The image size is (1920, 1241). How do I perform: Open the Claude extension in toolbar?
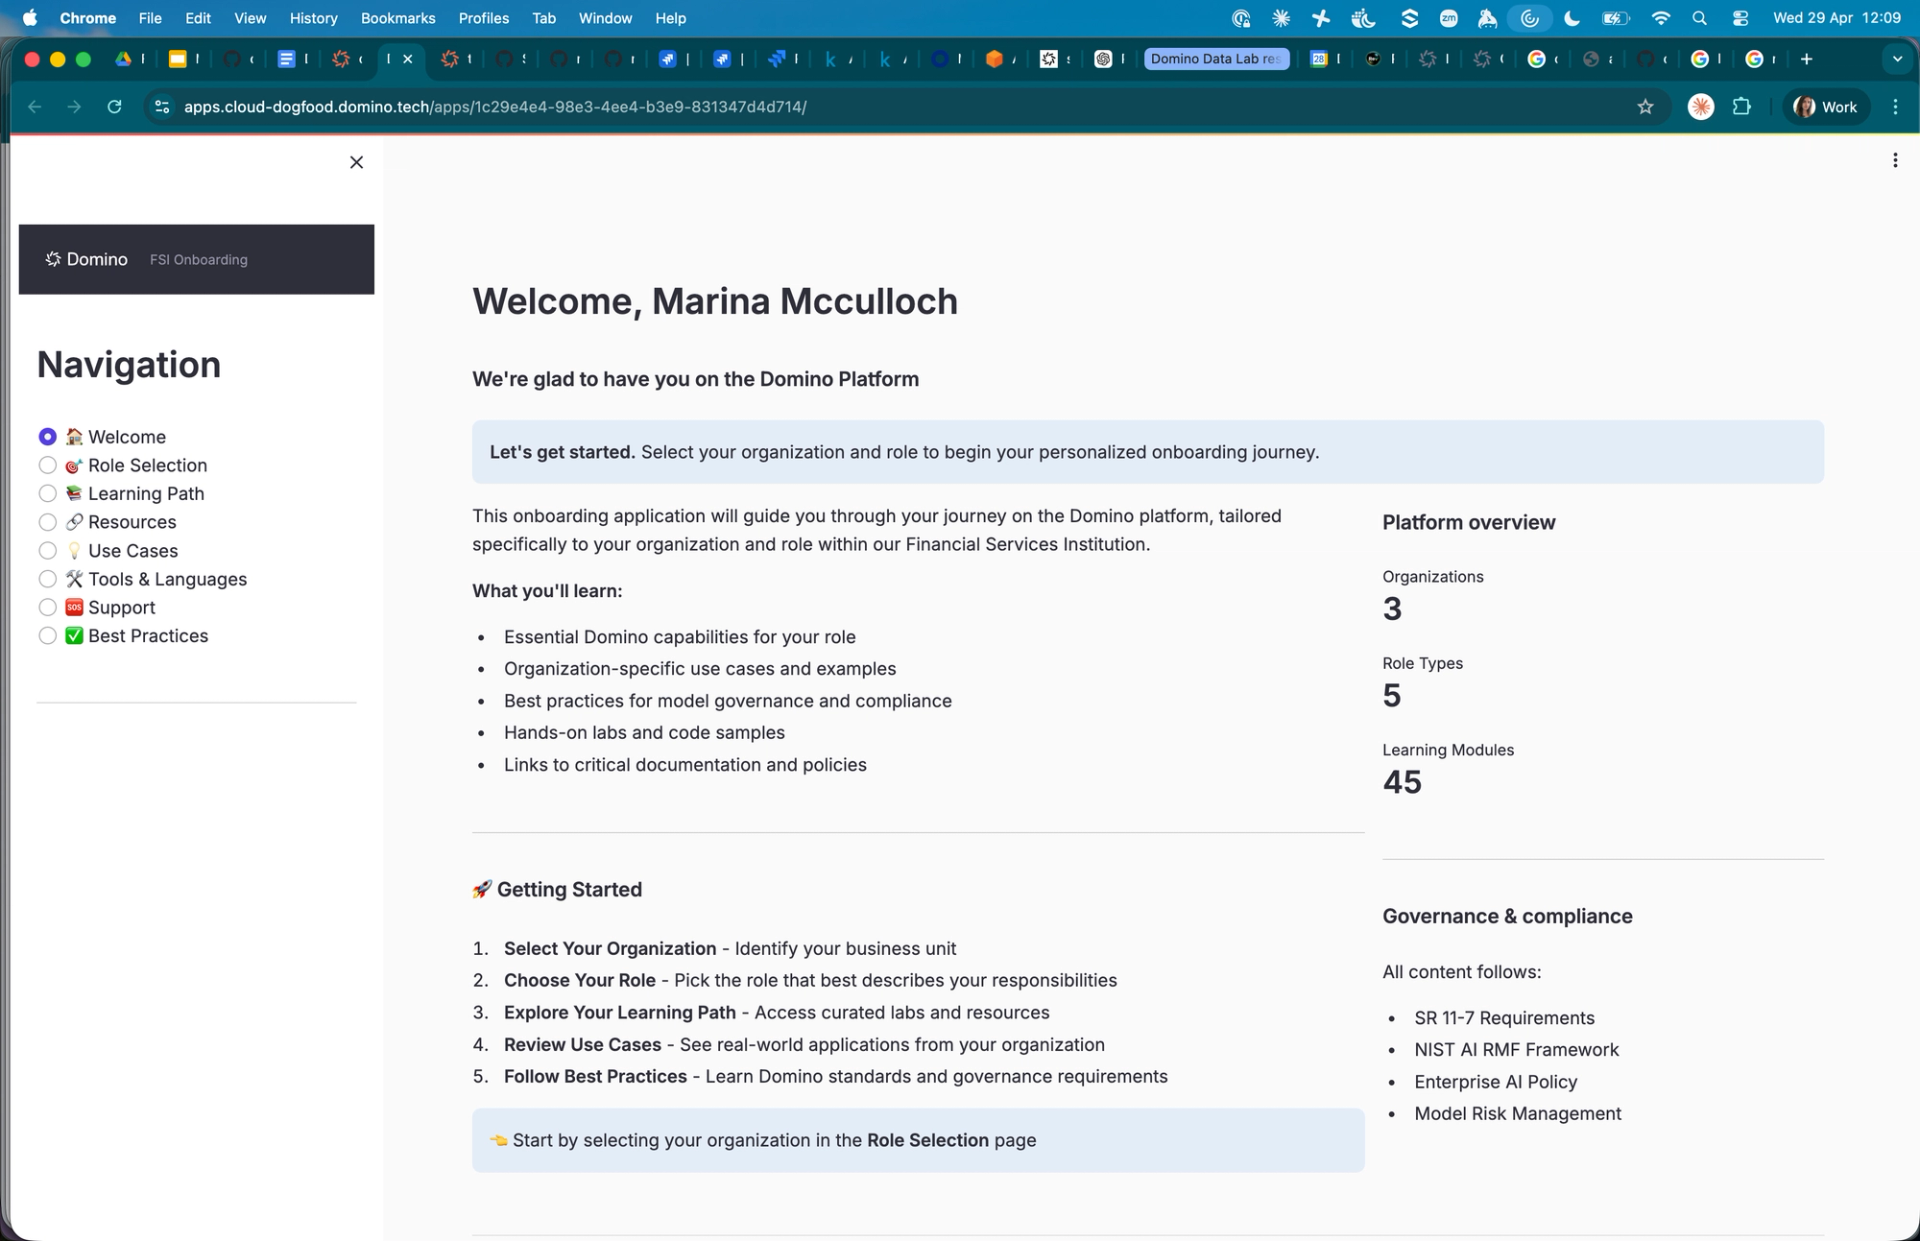(x=1700, y=107)
